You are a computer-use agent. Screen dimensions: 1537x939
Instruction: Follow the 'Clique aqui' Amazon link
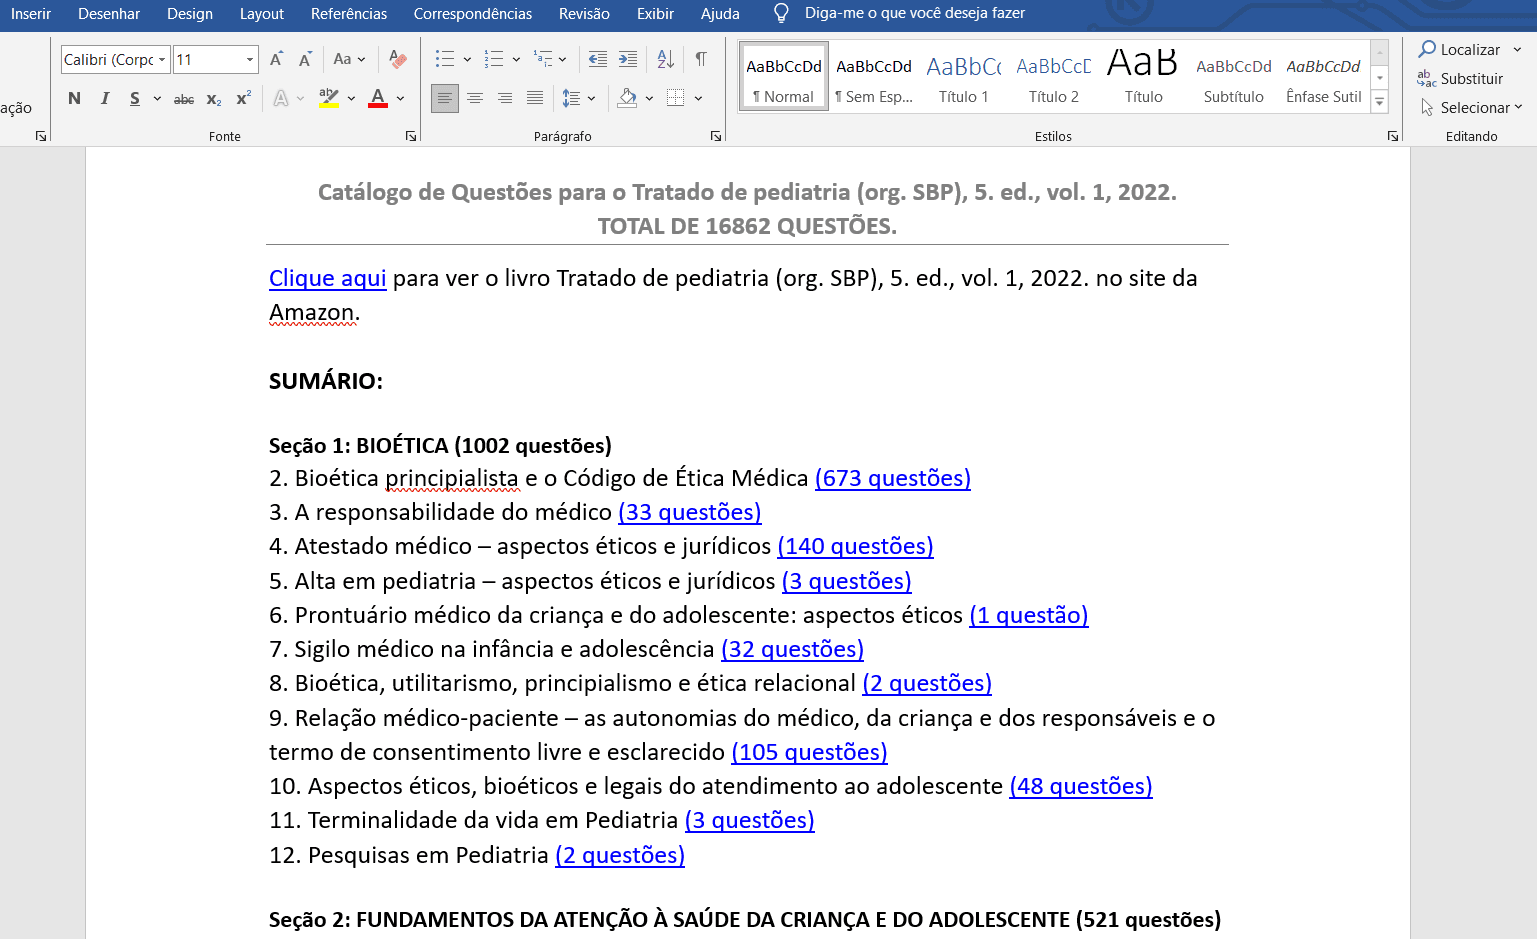pos(328,278)
